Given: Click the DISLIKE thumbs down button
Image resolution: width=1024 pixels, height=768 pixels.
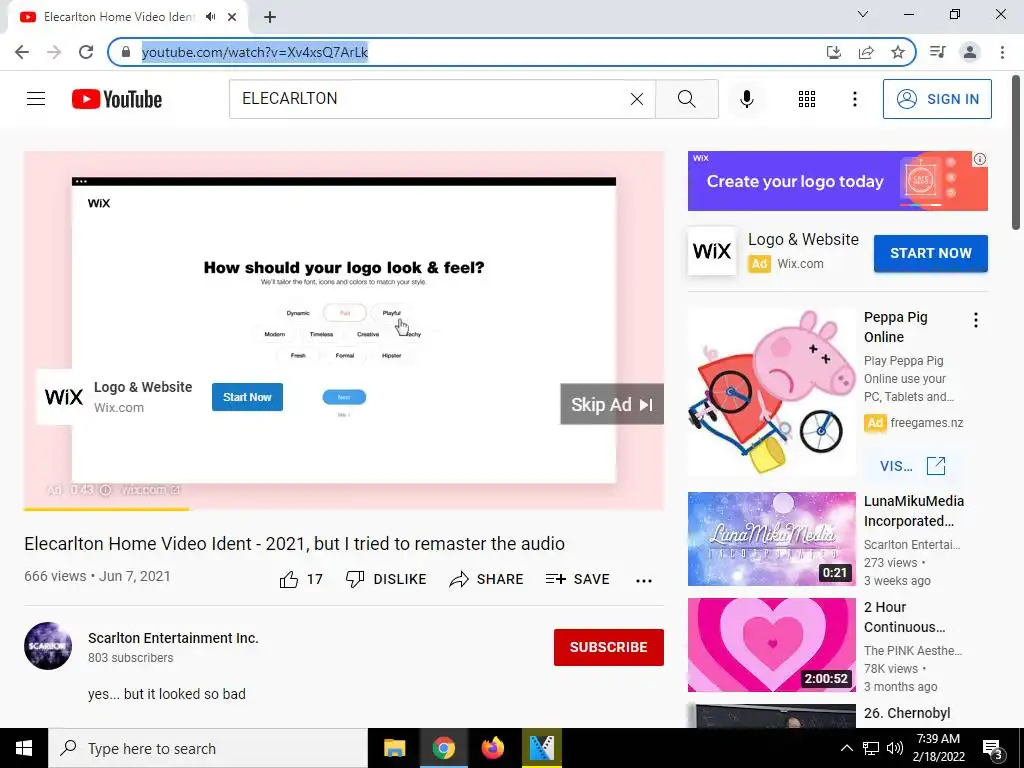Looking at the screenshot, I should click(x=386, y=579).
